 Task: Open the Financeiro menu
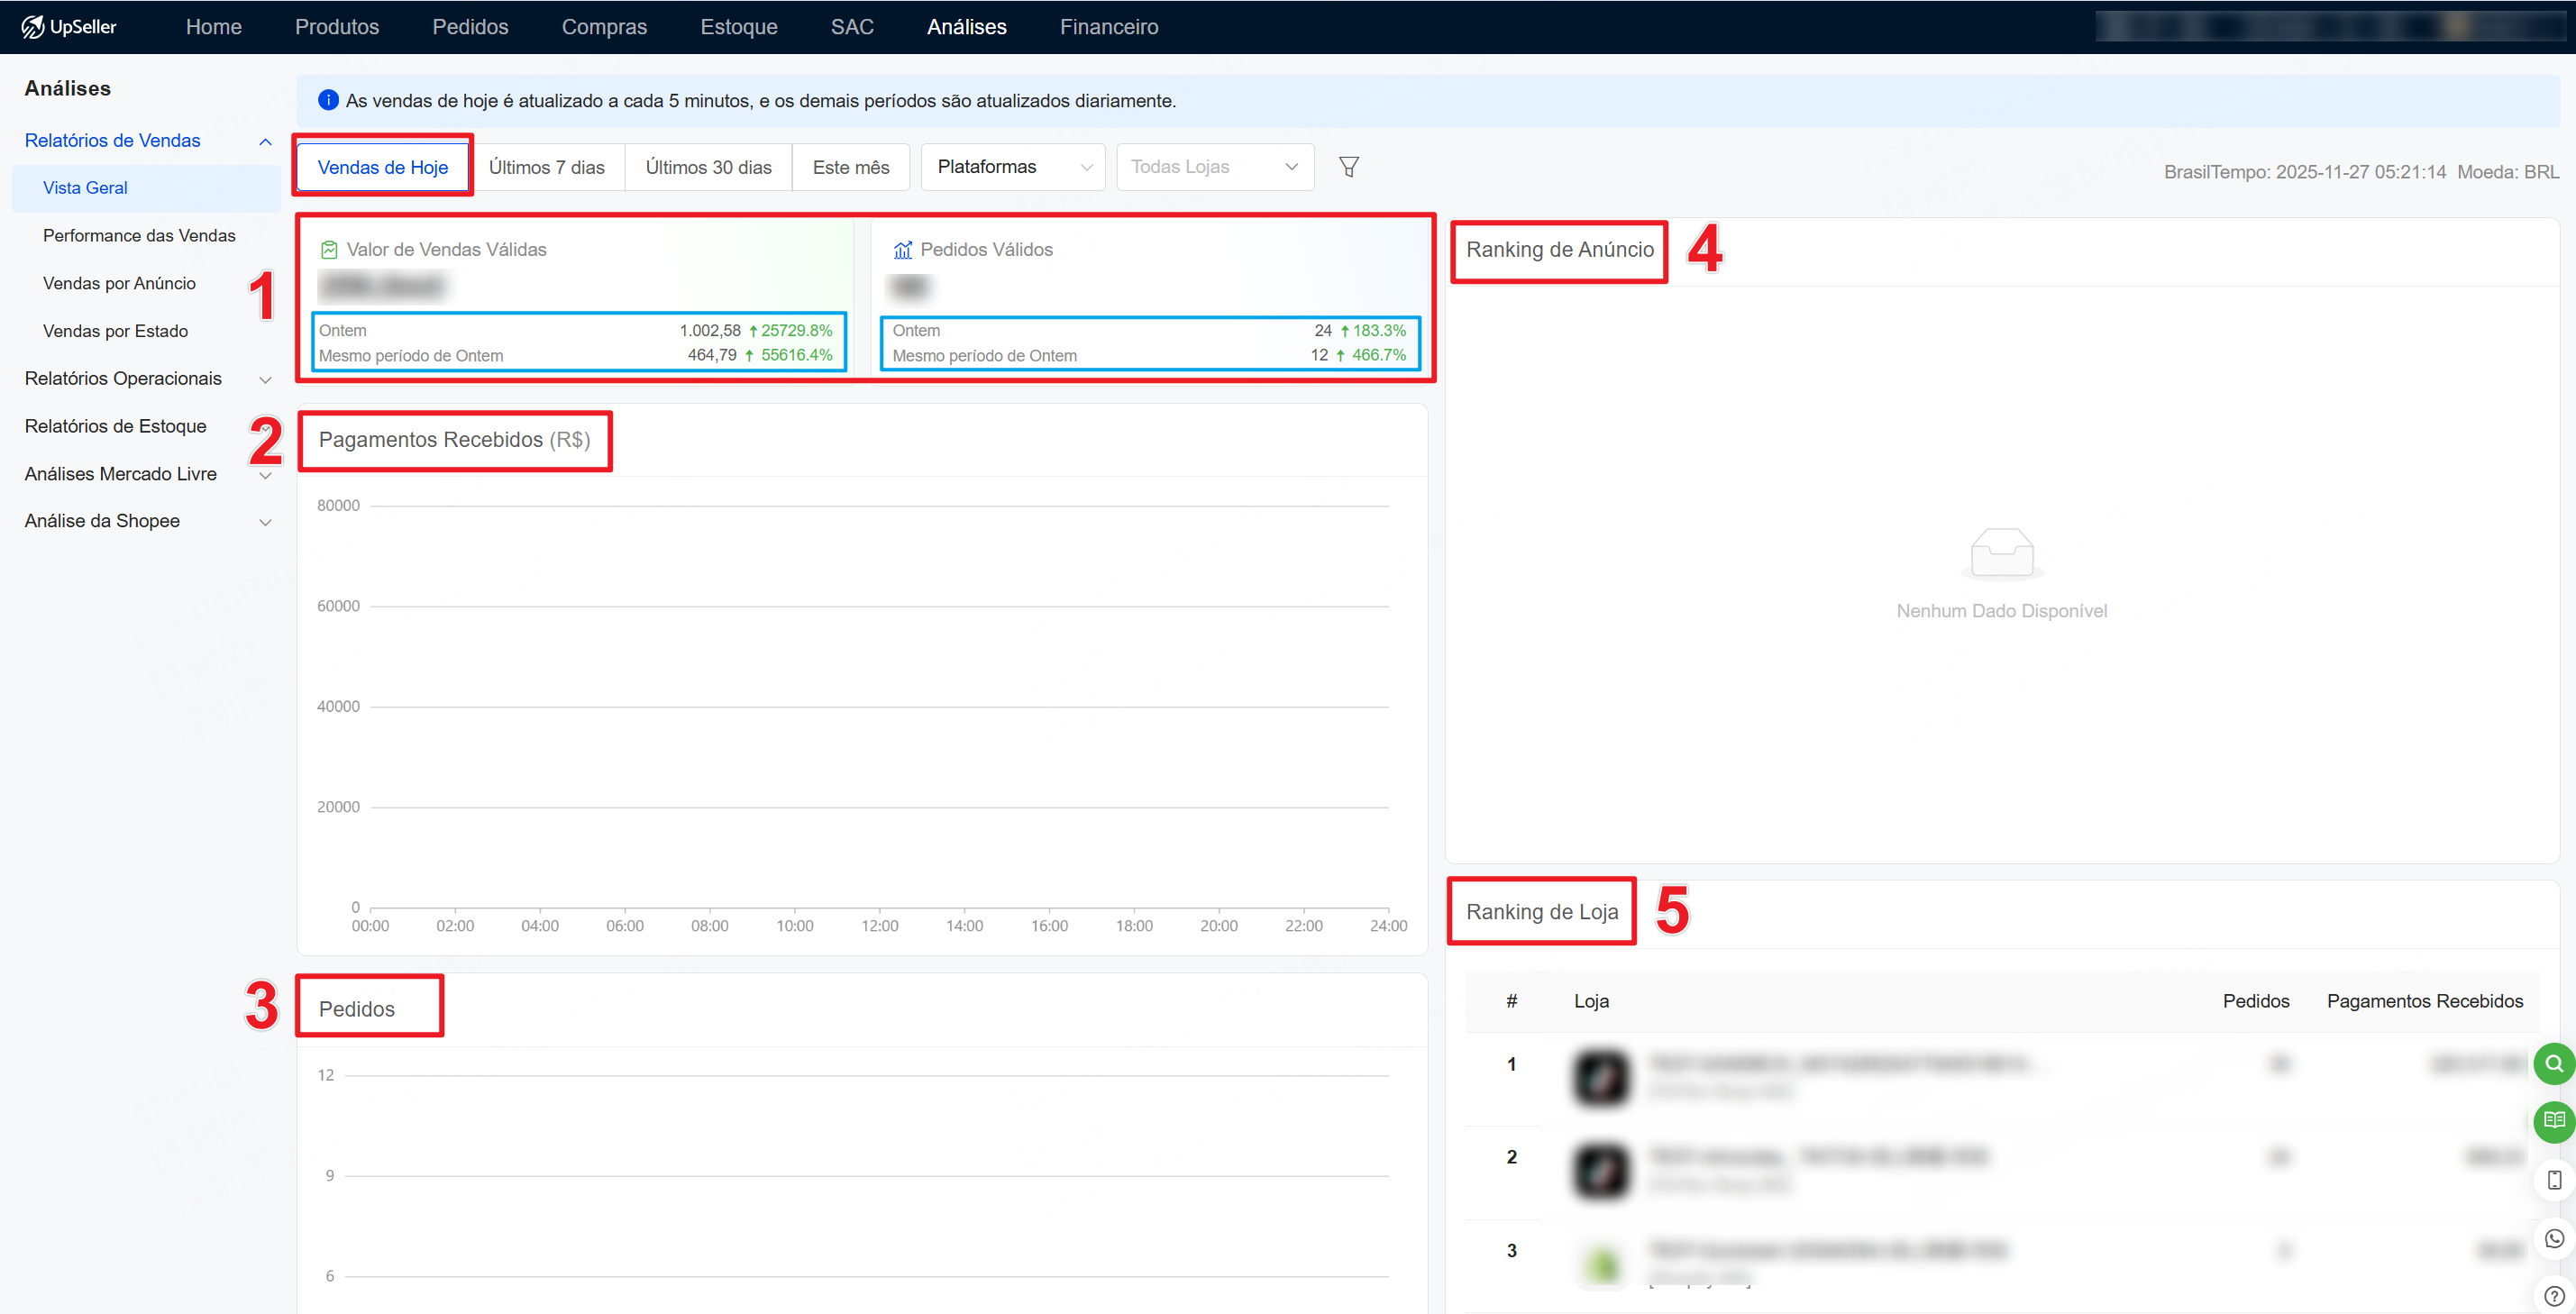(x=1108, y=27)
